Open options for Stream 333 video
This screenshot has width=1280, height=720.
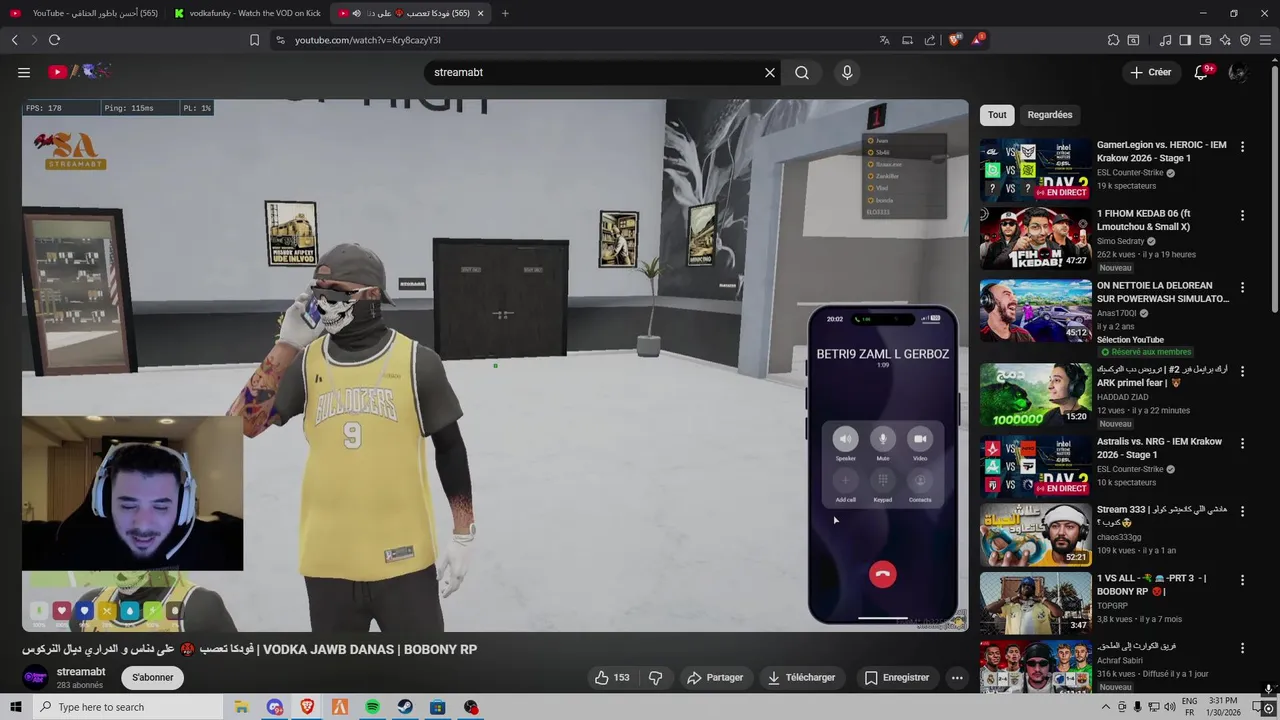click(x=1242, y=511)
